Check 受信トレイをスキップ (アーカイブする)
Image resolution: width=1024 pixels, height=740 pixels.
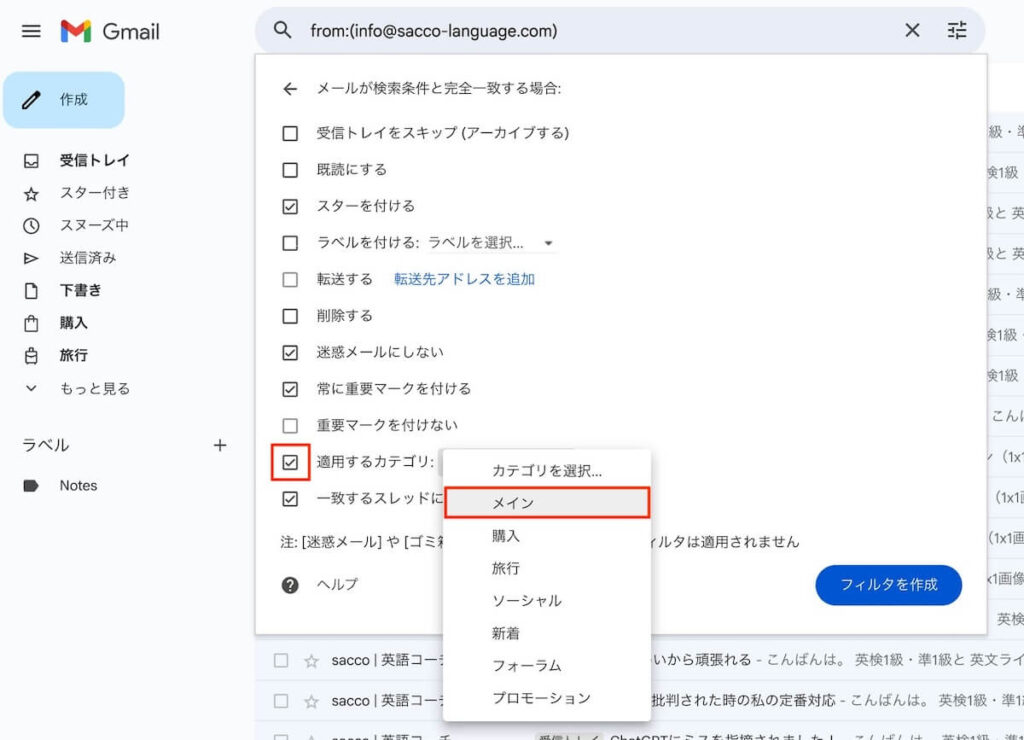tap(290, 132)
